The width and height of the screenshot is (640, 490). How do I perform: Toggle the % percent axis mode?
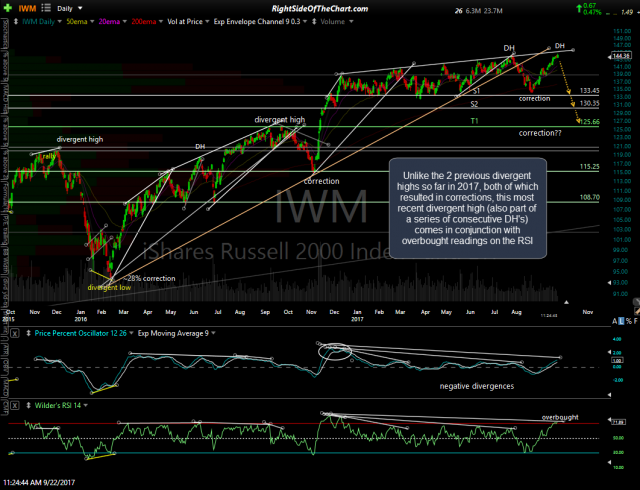[x=629, y=322]
